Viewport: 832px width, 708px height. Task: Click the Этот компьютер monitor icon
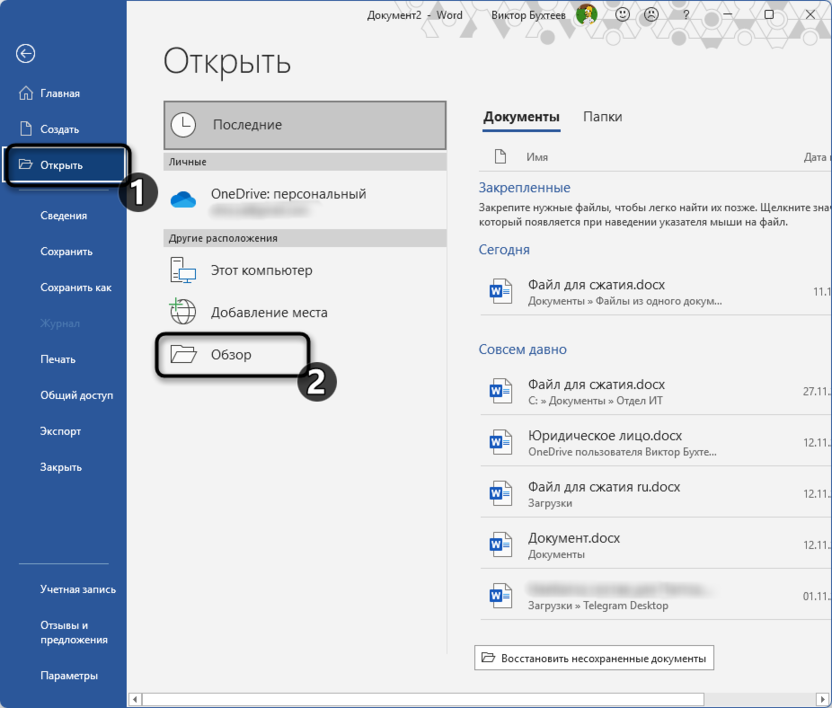(x=183, y=270)
